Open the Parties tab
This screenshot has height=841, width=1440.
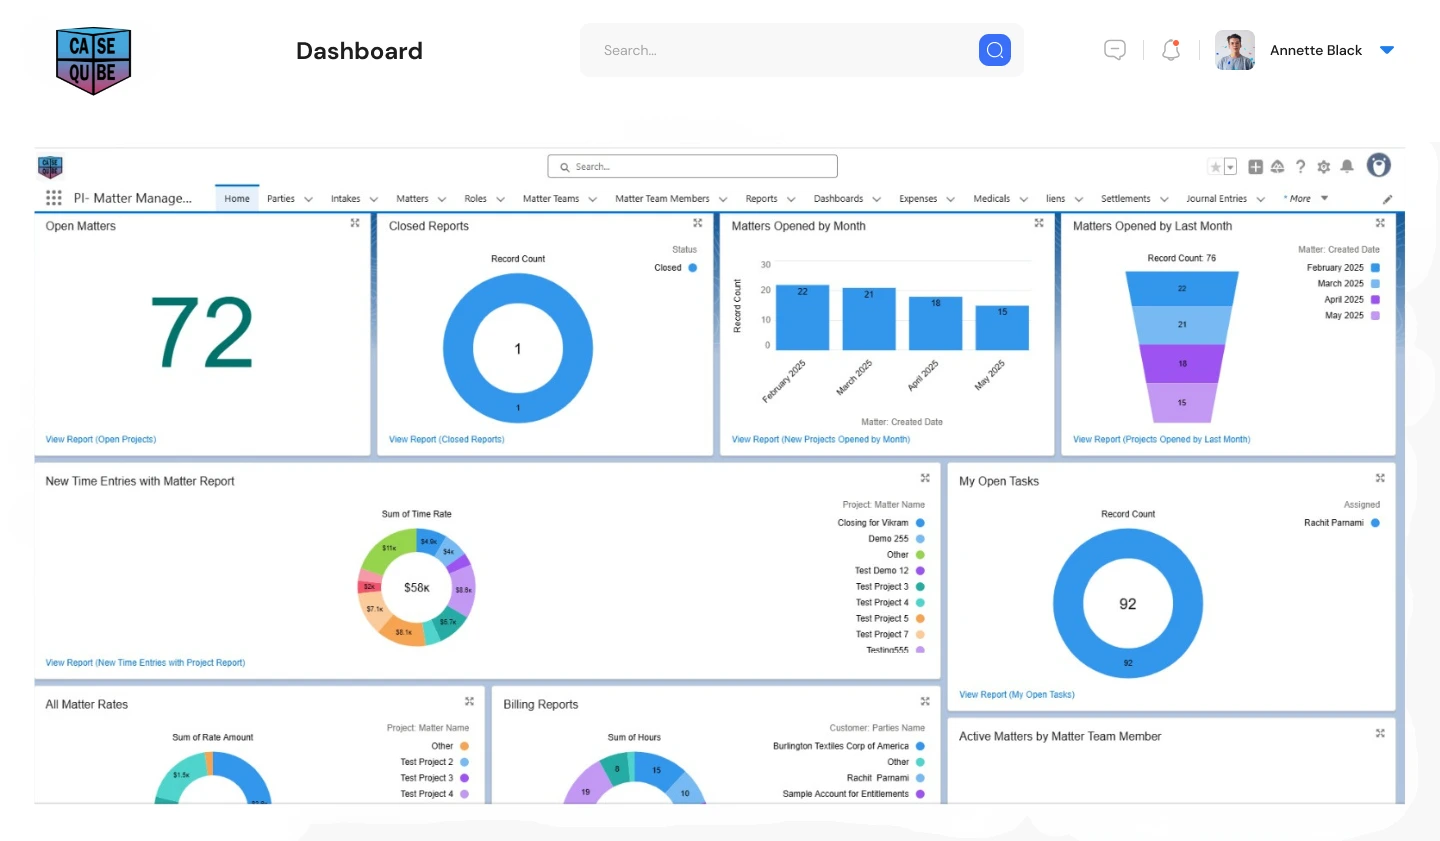(281, 198)
